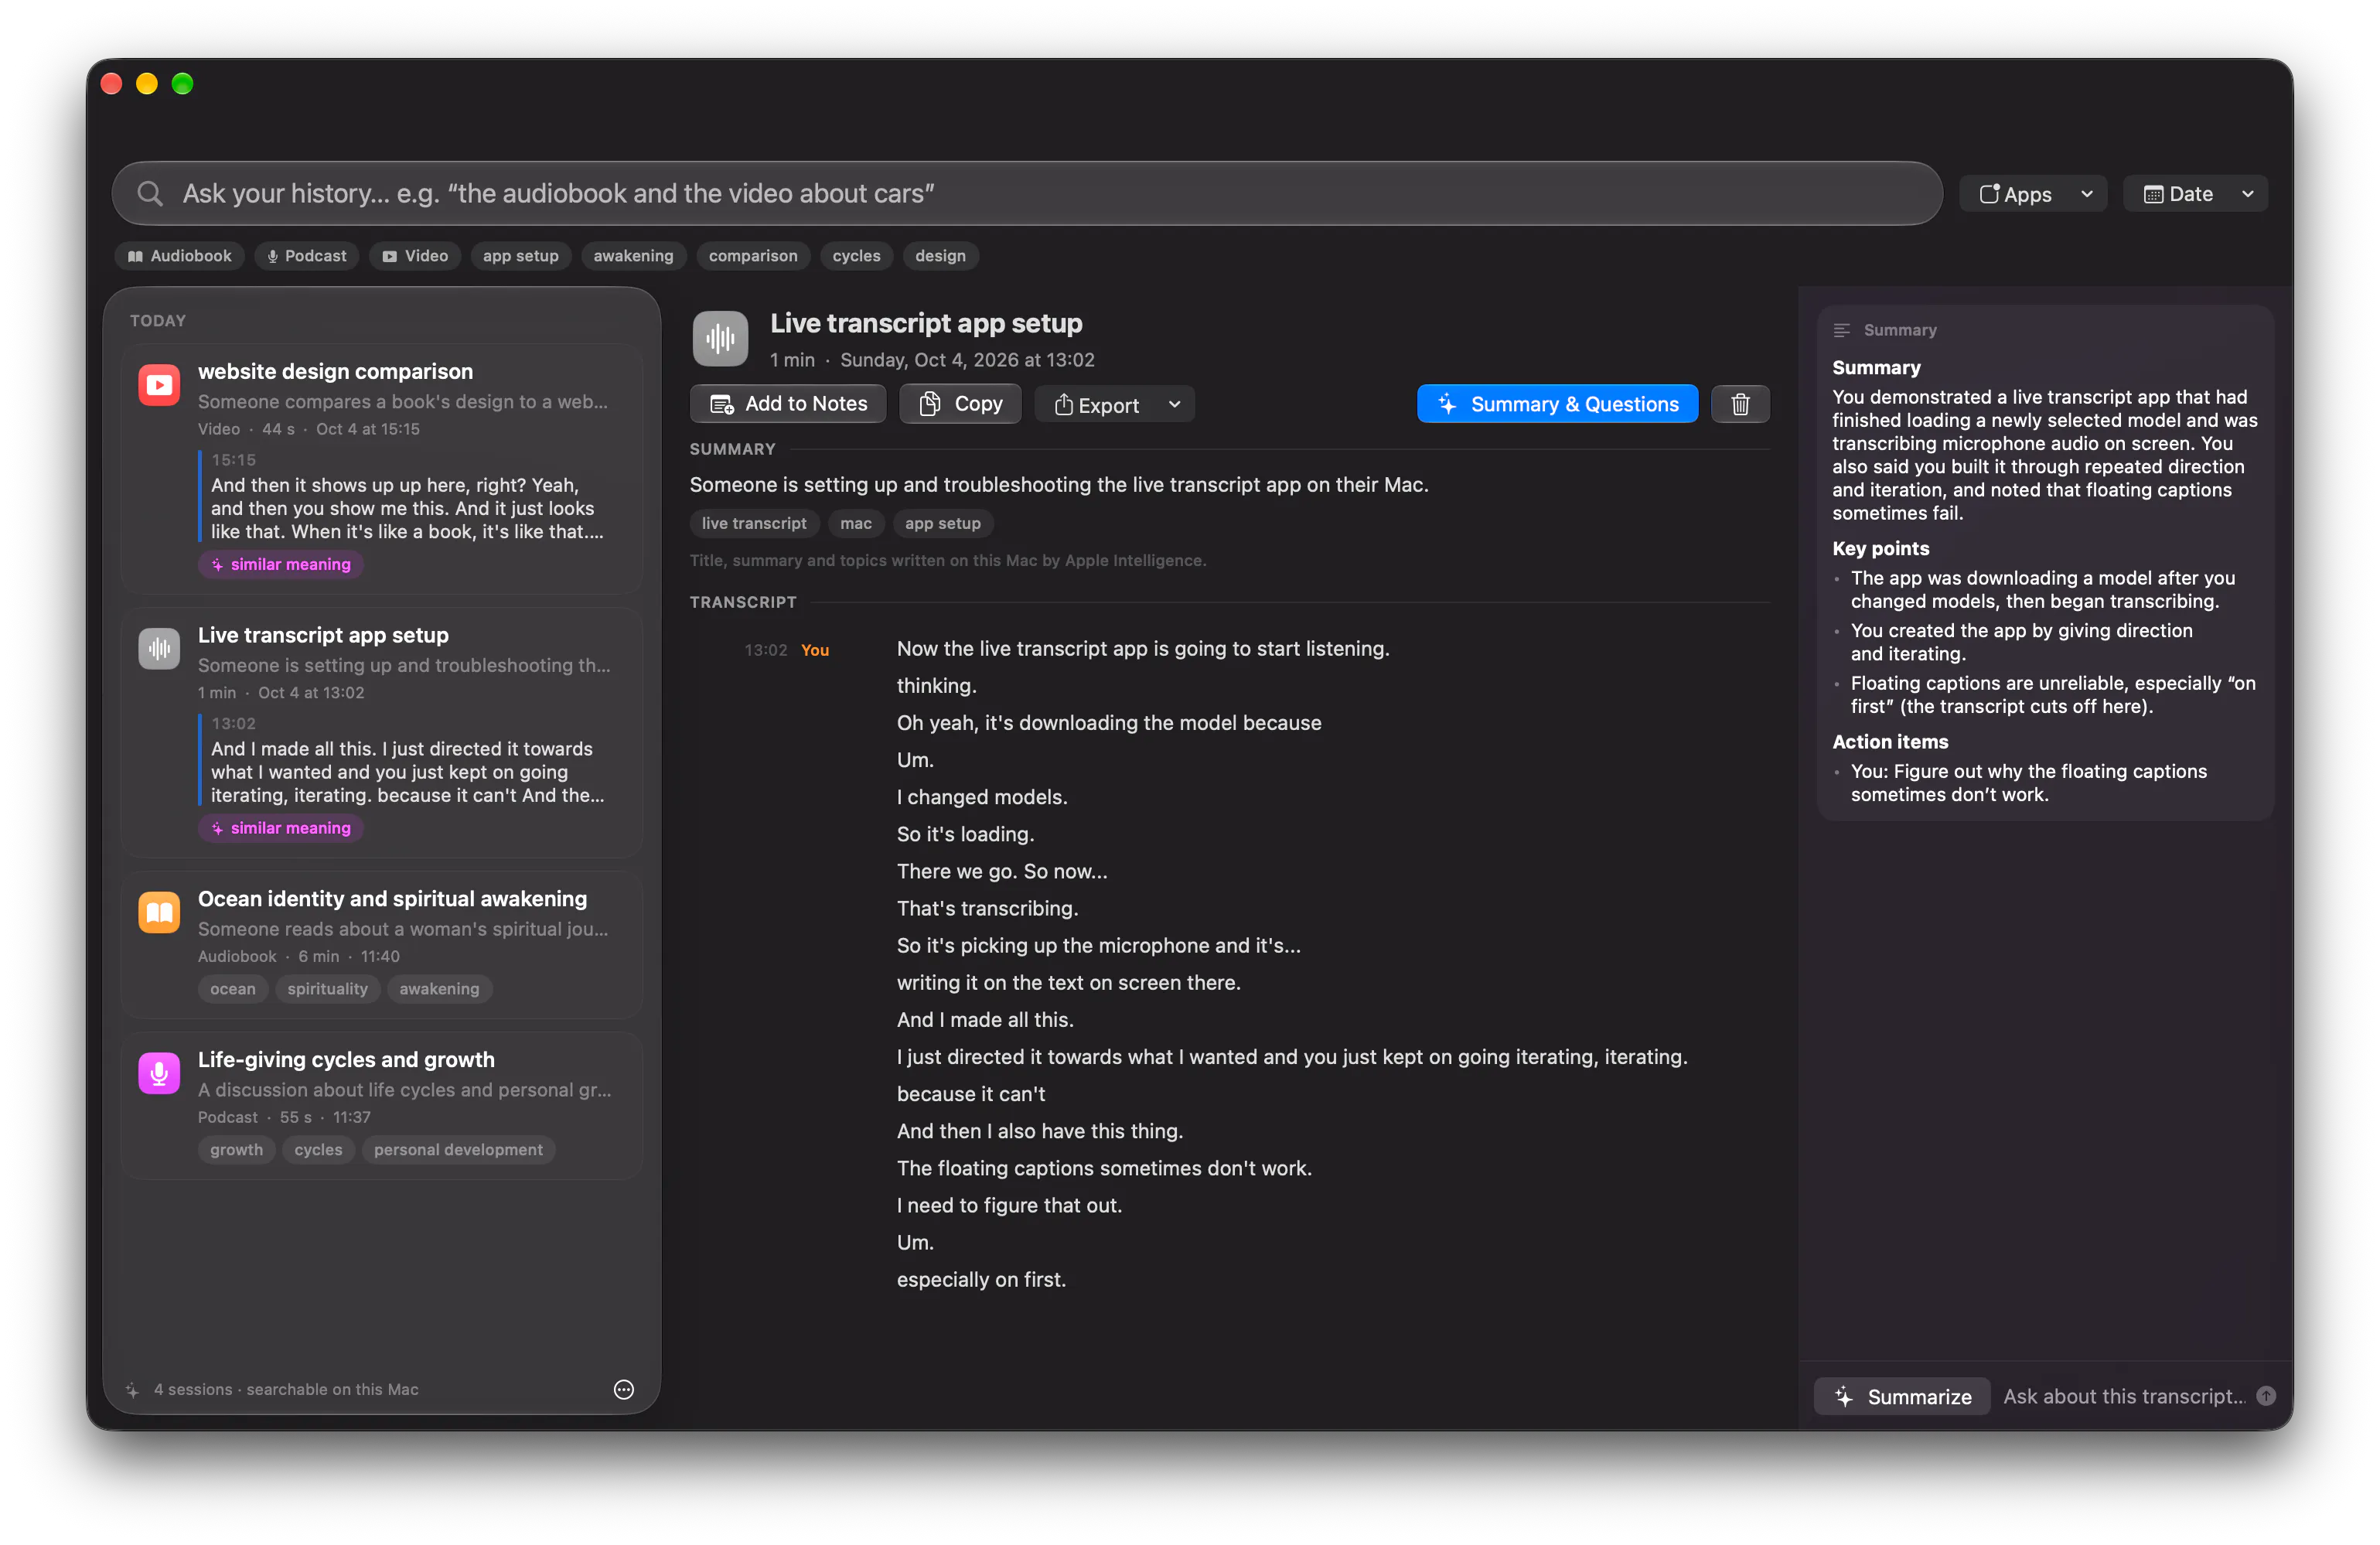Click the sparkle icon next to sessions count

132,1390
